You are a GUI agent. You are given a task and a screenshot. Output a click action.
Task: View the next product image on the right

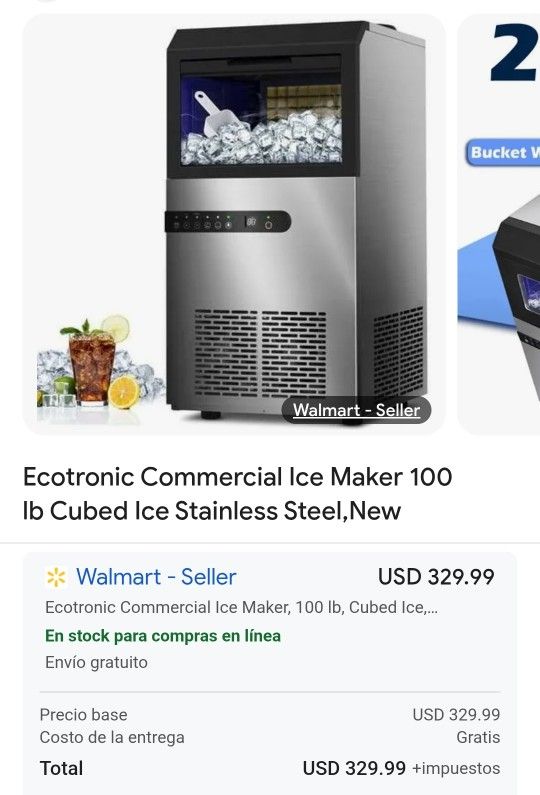tap(499, 224)
